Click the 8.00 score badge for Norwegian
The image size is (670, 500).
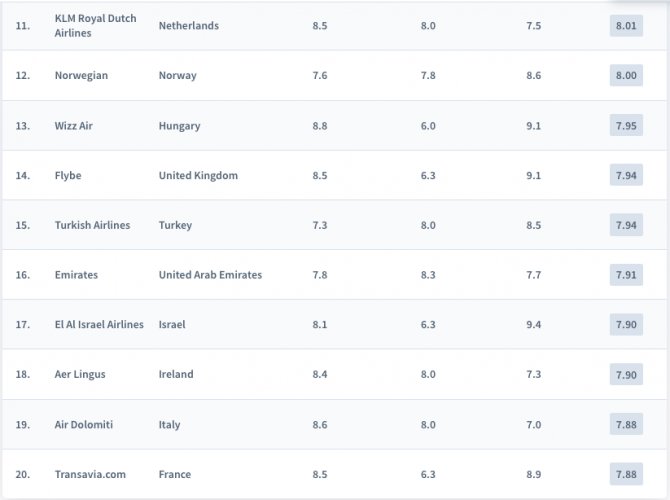tap(626, 76)
